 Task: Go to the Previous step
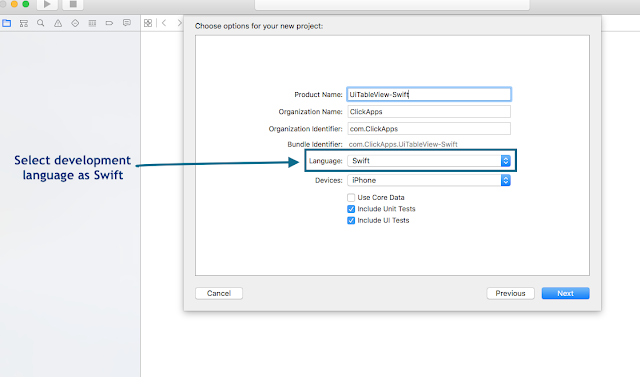[511, 293]
